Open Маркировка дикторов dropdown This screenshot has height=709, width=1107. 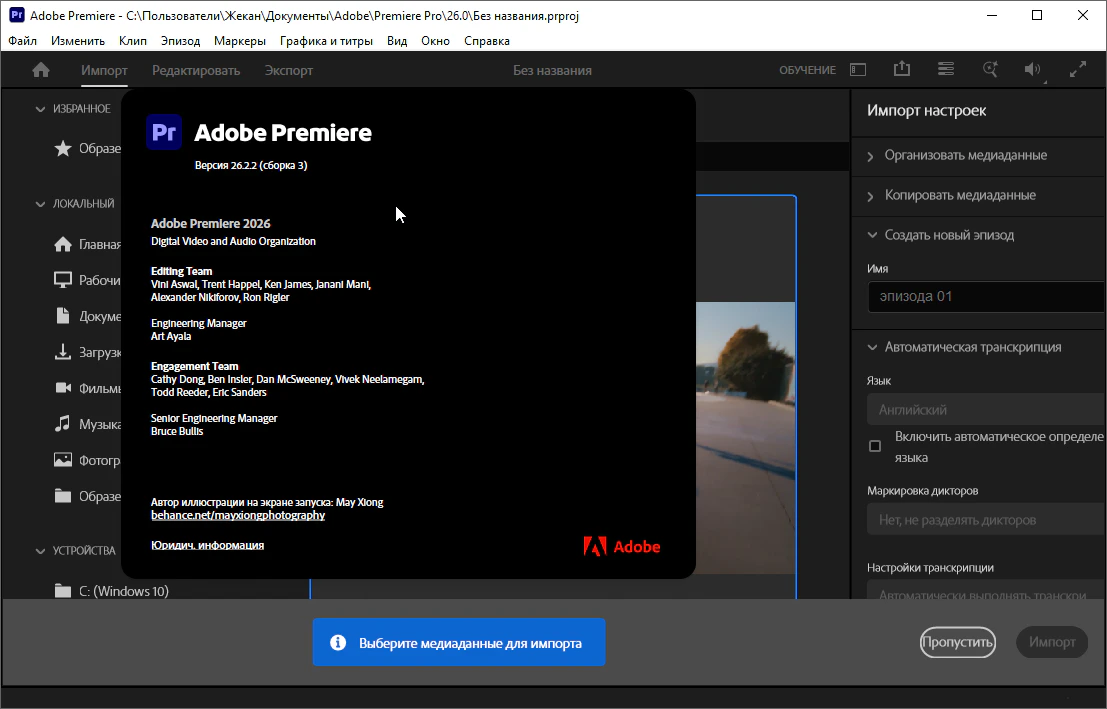986,520
